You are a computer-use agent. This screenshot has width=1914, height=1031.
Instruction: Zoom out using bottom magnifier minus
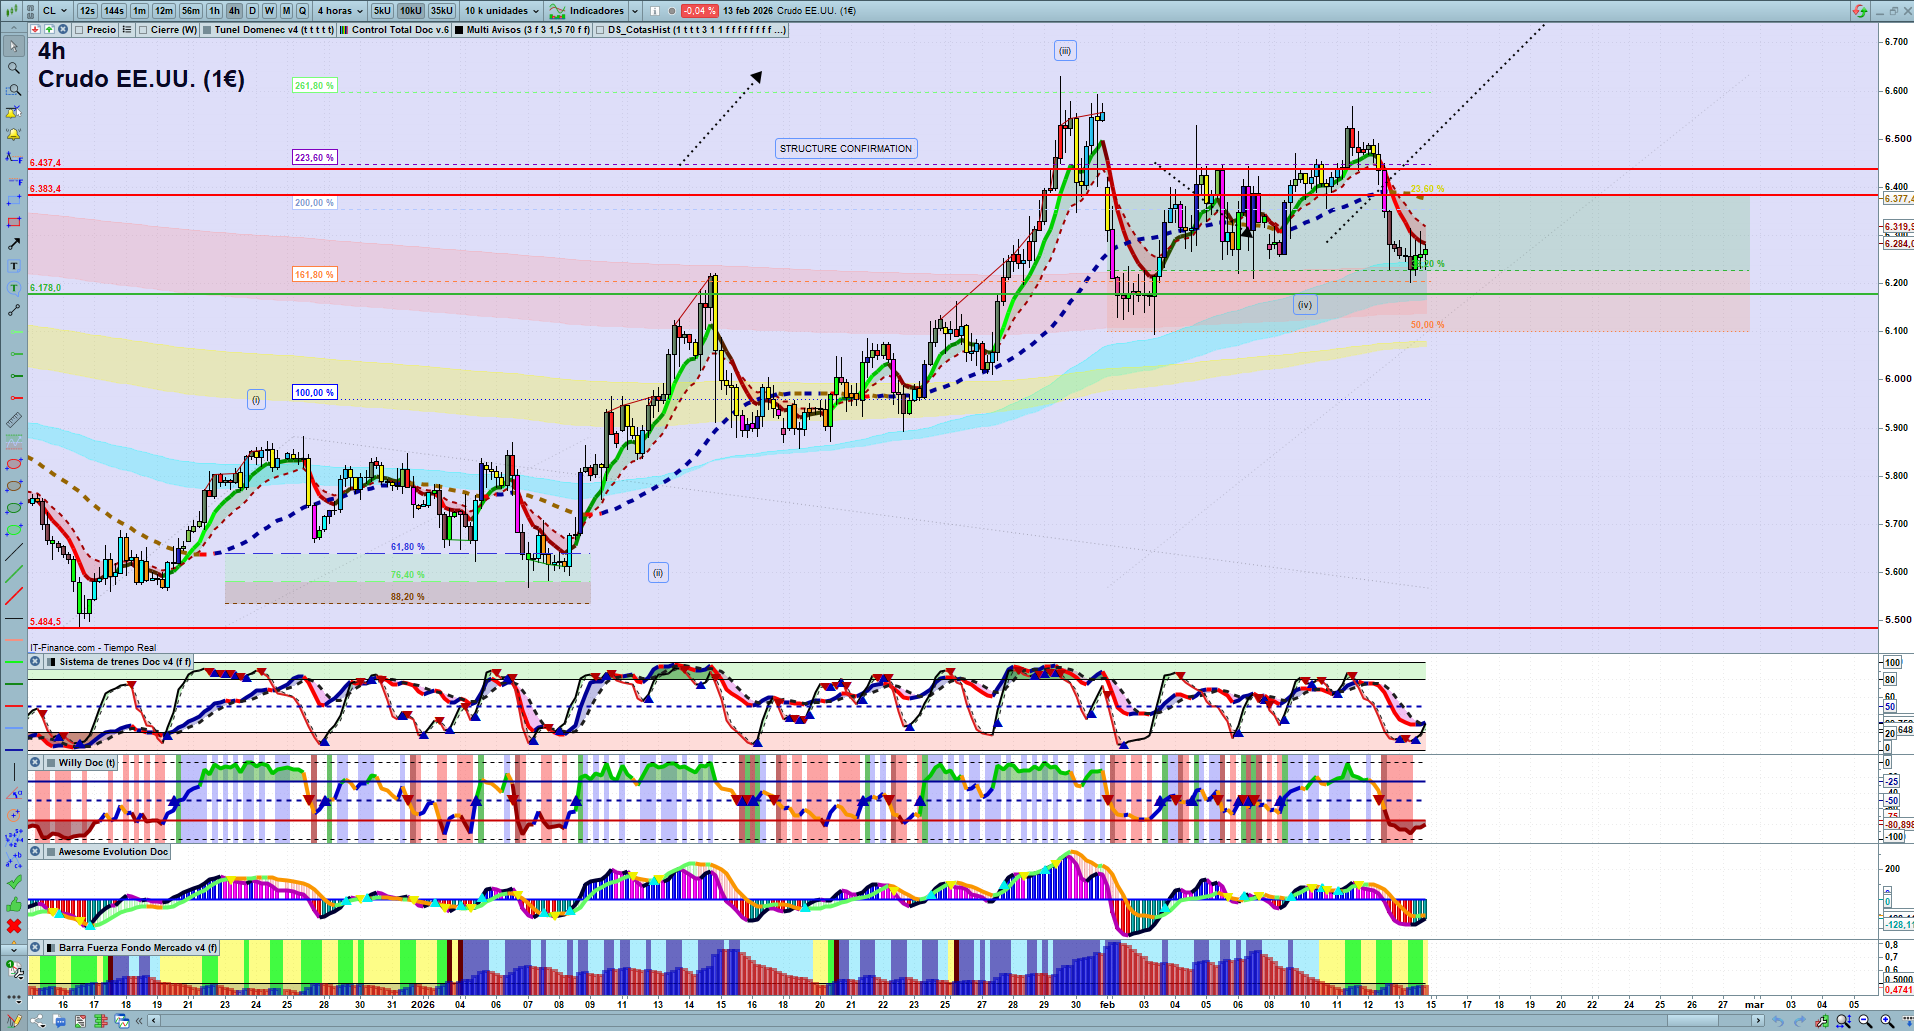tap(1865, 1021)
